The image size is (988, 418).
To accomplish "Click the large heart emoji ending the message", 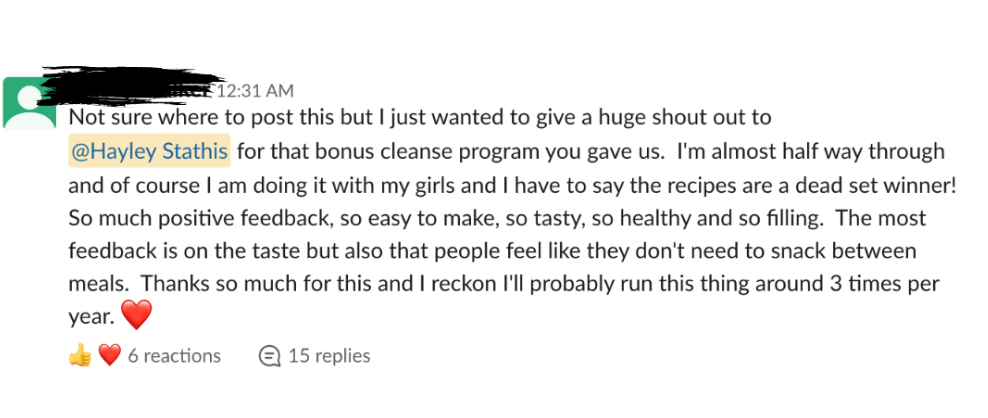I will [x=136, y=316].
